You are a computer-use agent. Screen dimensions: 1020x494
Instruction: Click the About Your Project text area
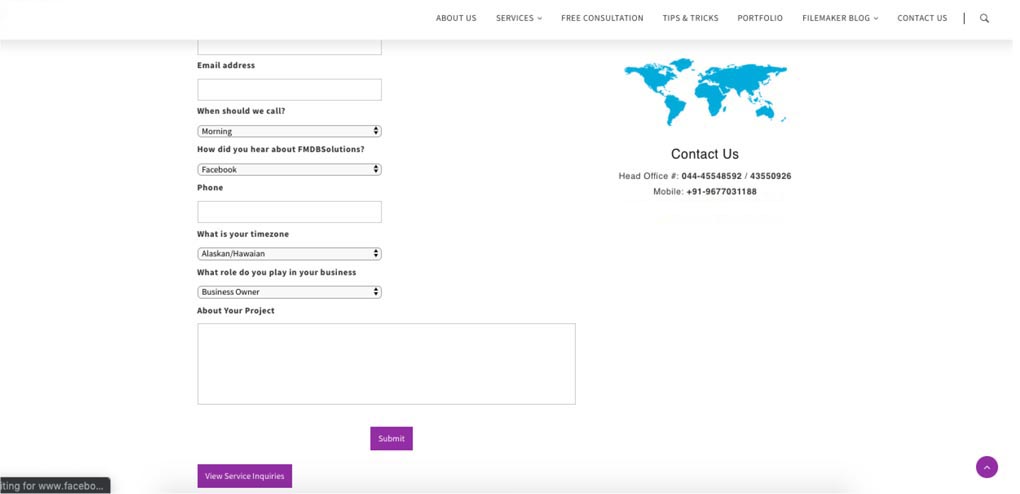[386, 364]
